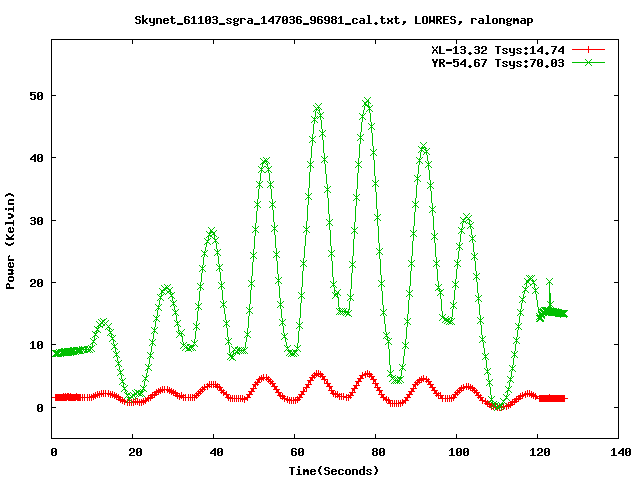Click the 10 tick label on y-axis
The image size is (640, 480).
34,346
